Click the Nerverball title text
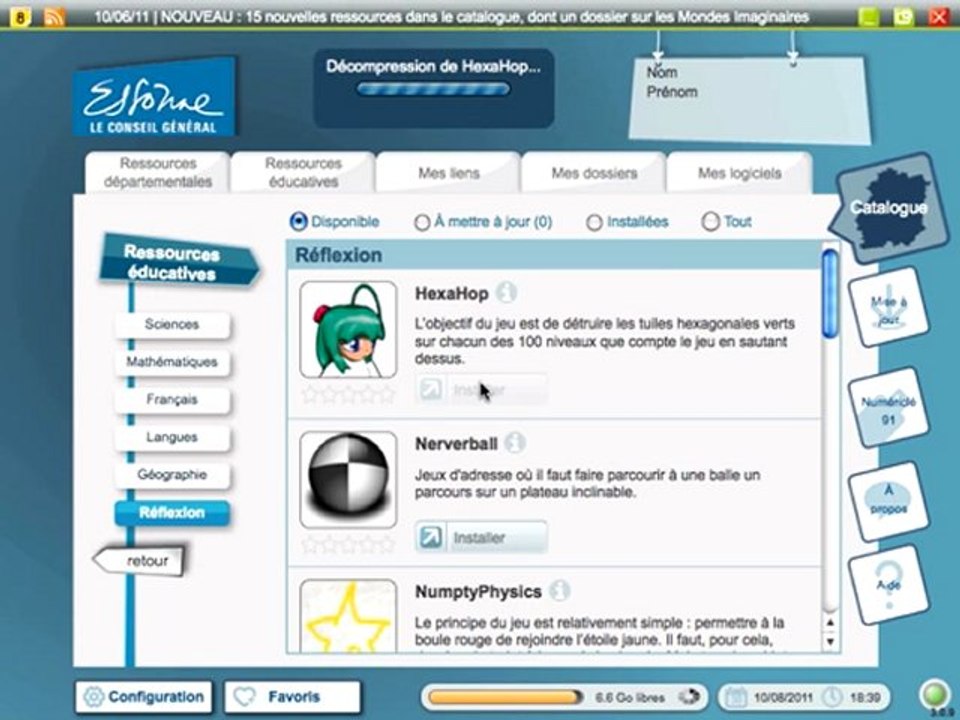This screenshot has height=720, width=960. pos(456,443)
